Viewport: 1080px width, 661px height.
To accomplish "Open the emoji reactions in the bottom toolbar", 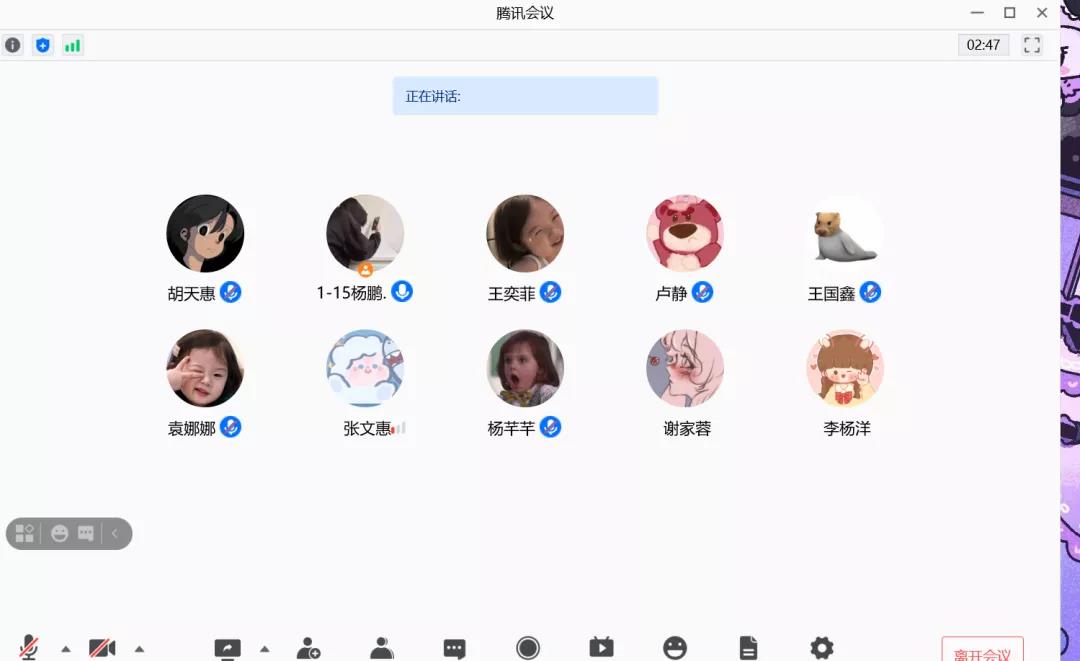I will (675, 648).
